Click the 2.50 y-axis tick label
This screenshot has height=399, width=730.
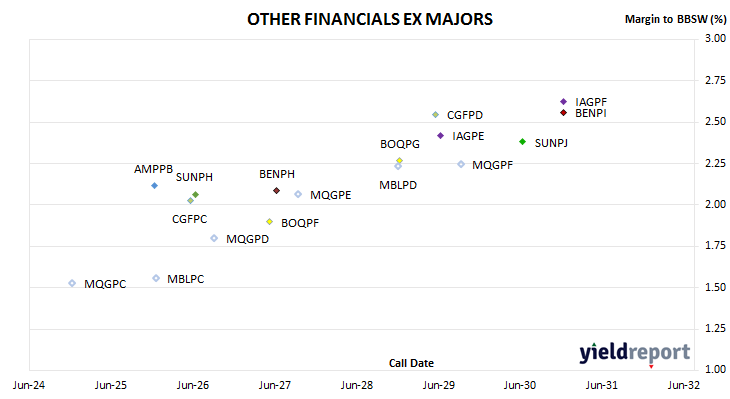(715, 122)
